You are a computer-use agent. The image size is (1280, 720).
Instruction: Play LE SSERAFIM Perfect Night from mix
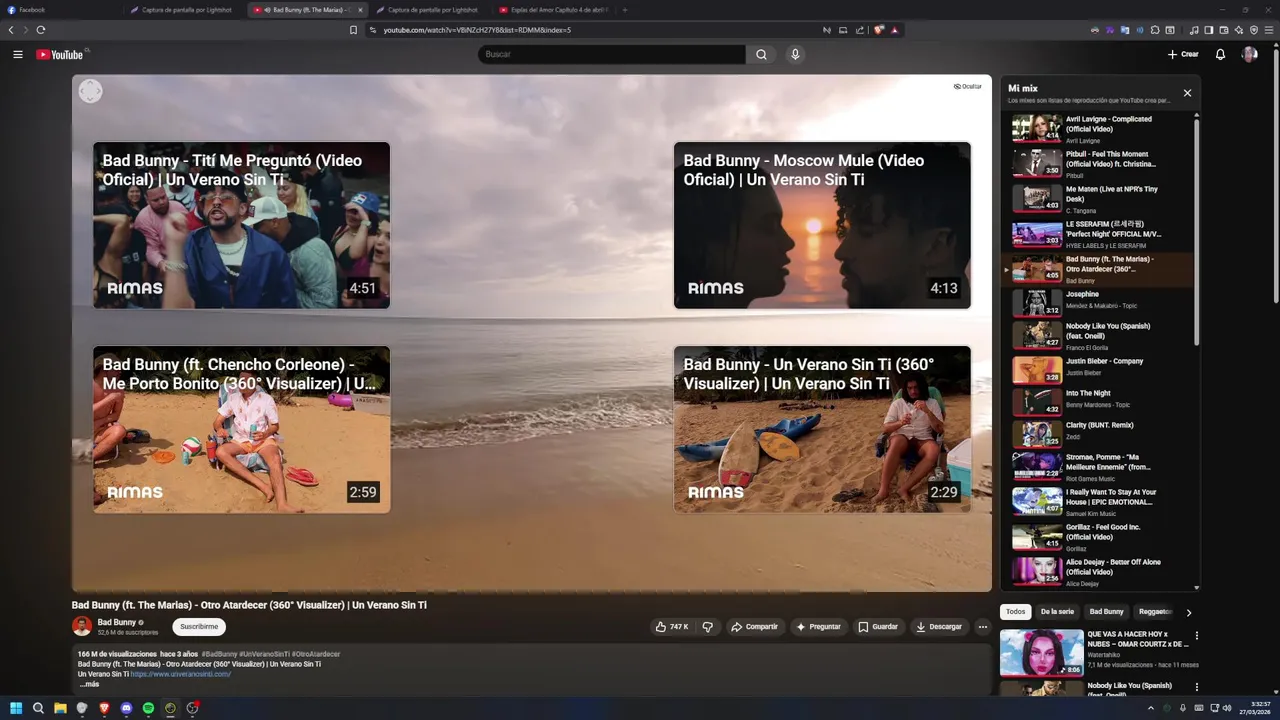(x=1098, y=234)
